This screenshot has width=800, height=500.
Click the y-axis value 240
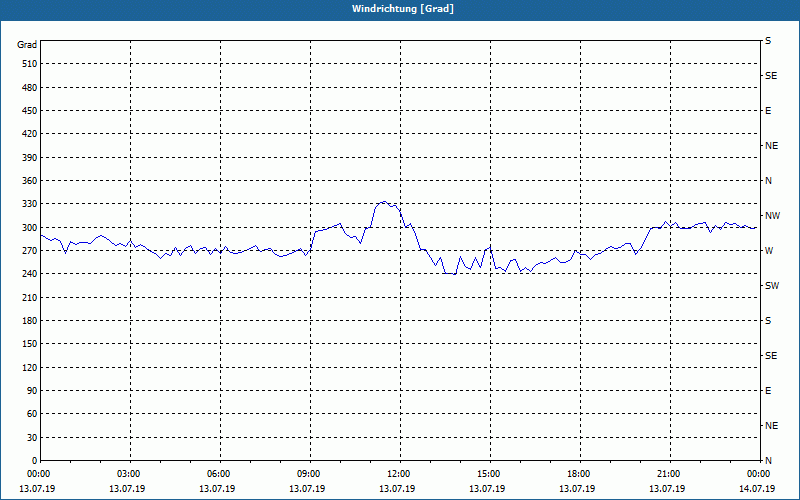(30, 274)
